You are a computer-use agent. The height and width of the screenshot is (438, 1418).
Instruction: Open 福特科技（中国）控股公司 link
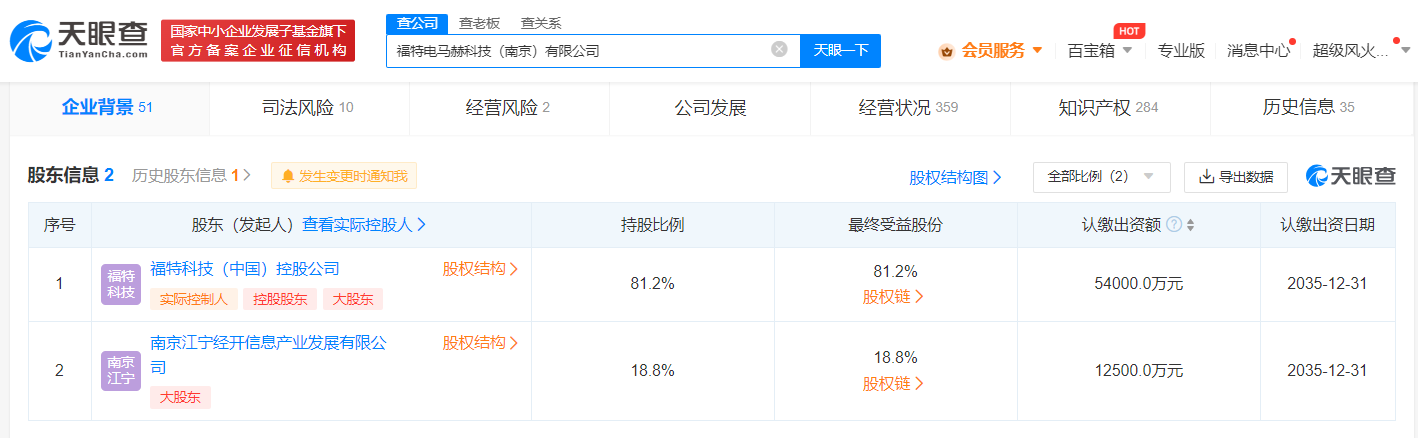click(245, 268)
